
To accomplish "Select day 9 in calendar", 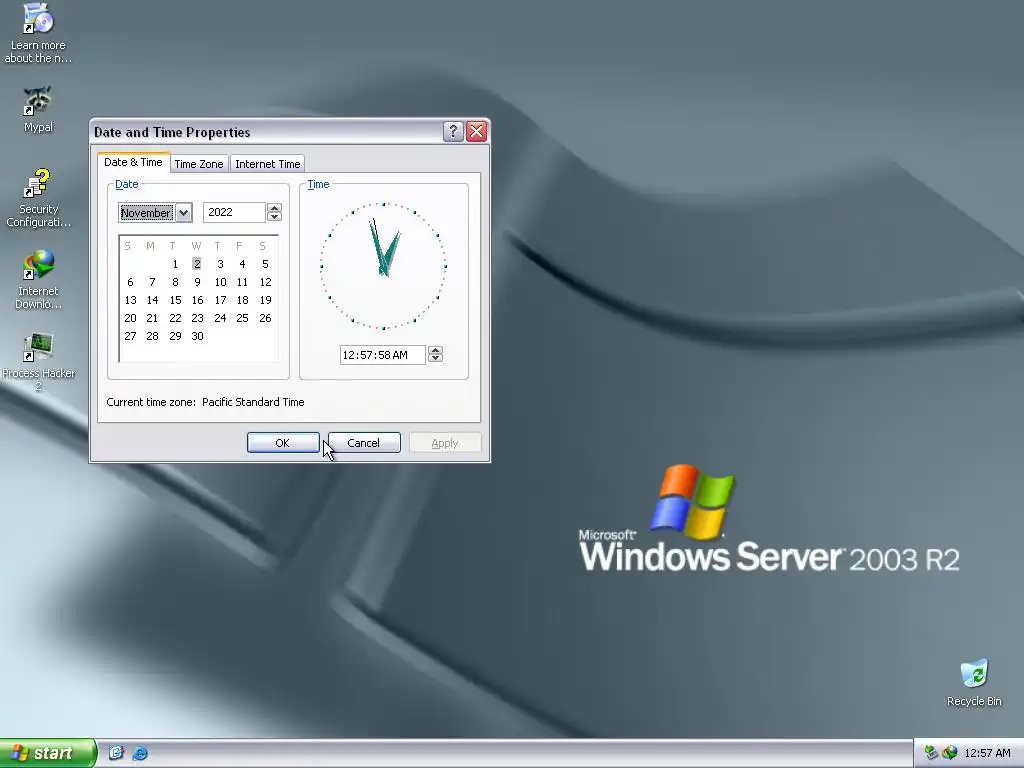I will 197,282.
